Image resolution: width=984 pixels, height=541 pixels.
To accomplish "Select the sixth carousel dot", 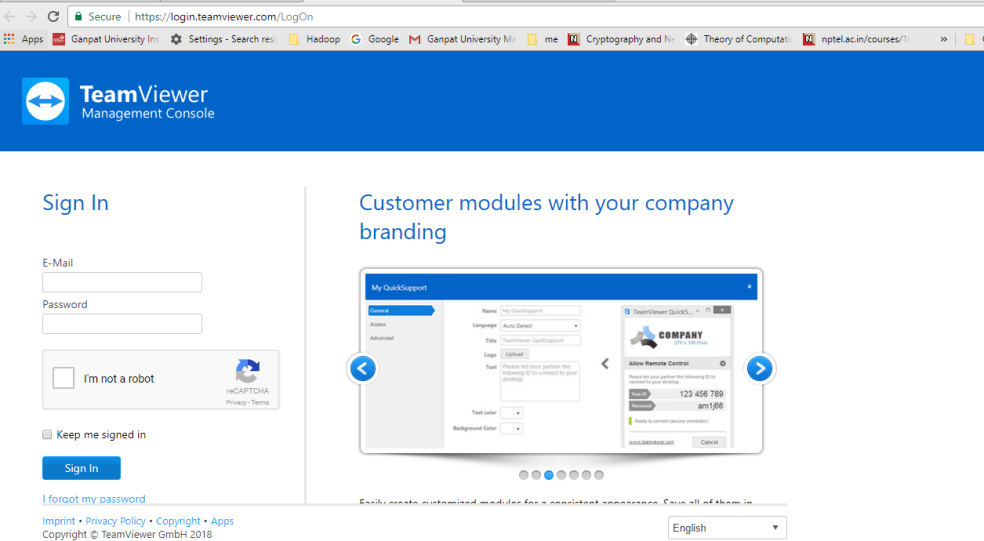I will (586, 475).
